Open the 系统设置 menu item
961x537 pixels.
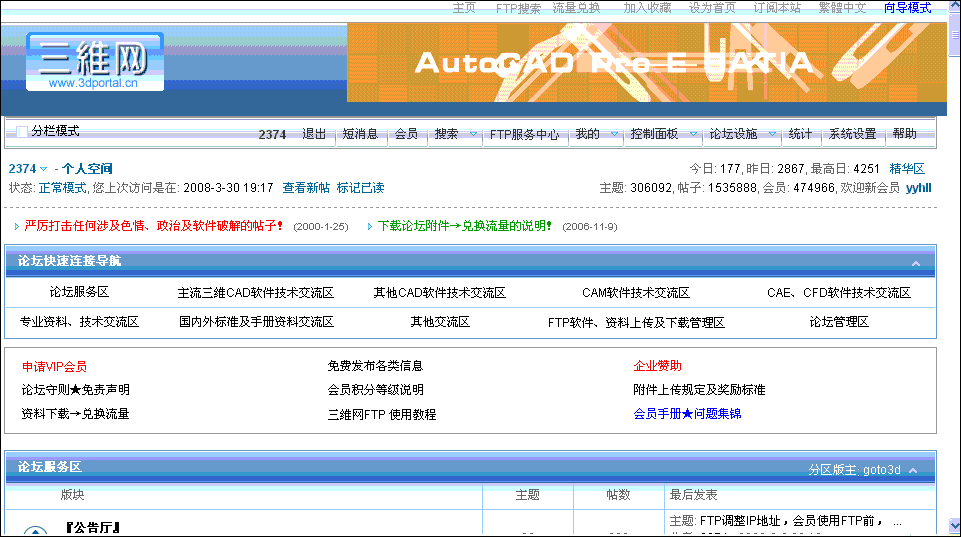pos(853,134)
